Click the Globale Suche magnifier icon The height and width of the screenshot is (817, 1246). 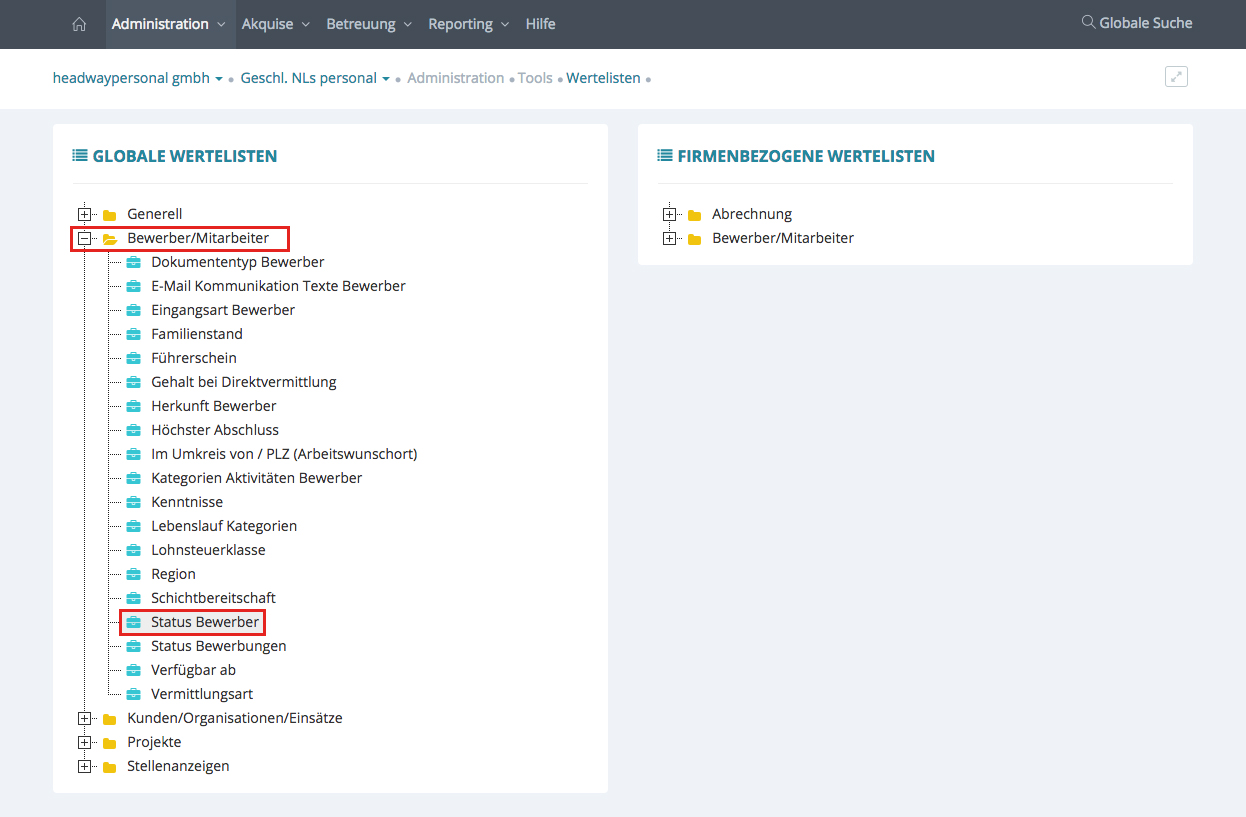point(1088,22)
